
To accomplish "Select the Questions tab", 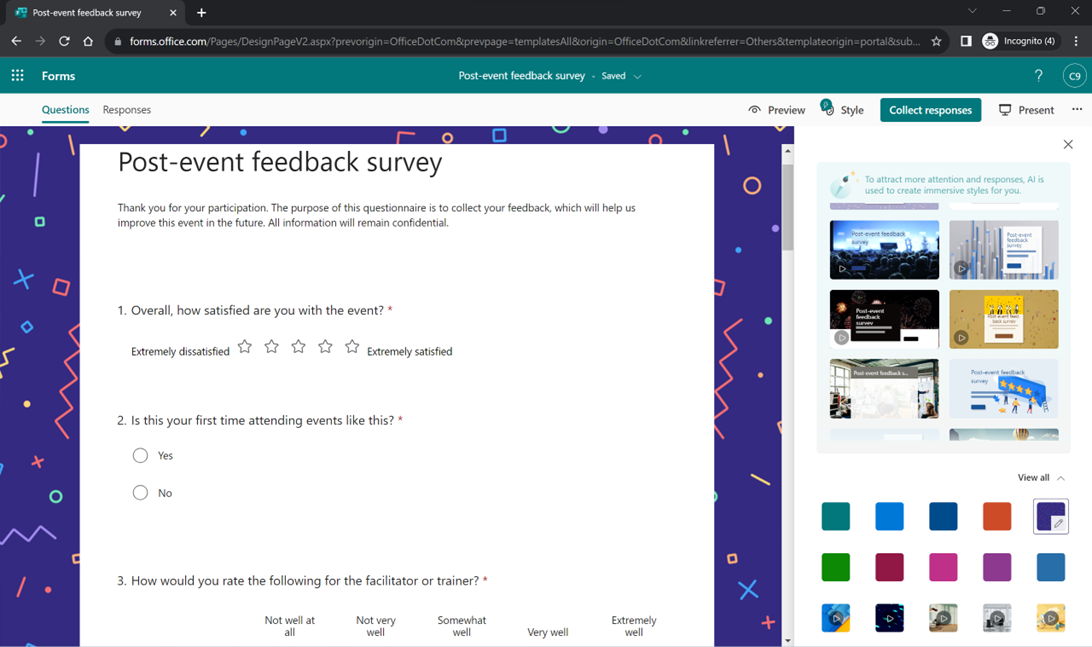I will pos(65,110).
